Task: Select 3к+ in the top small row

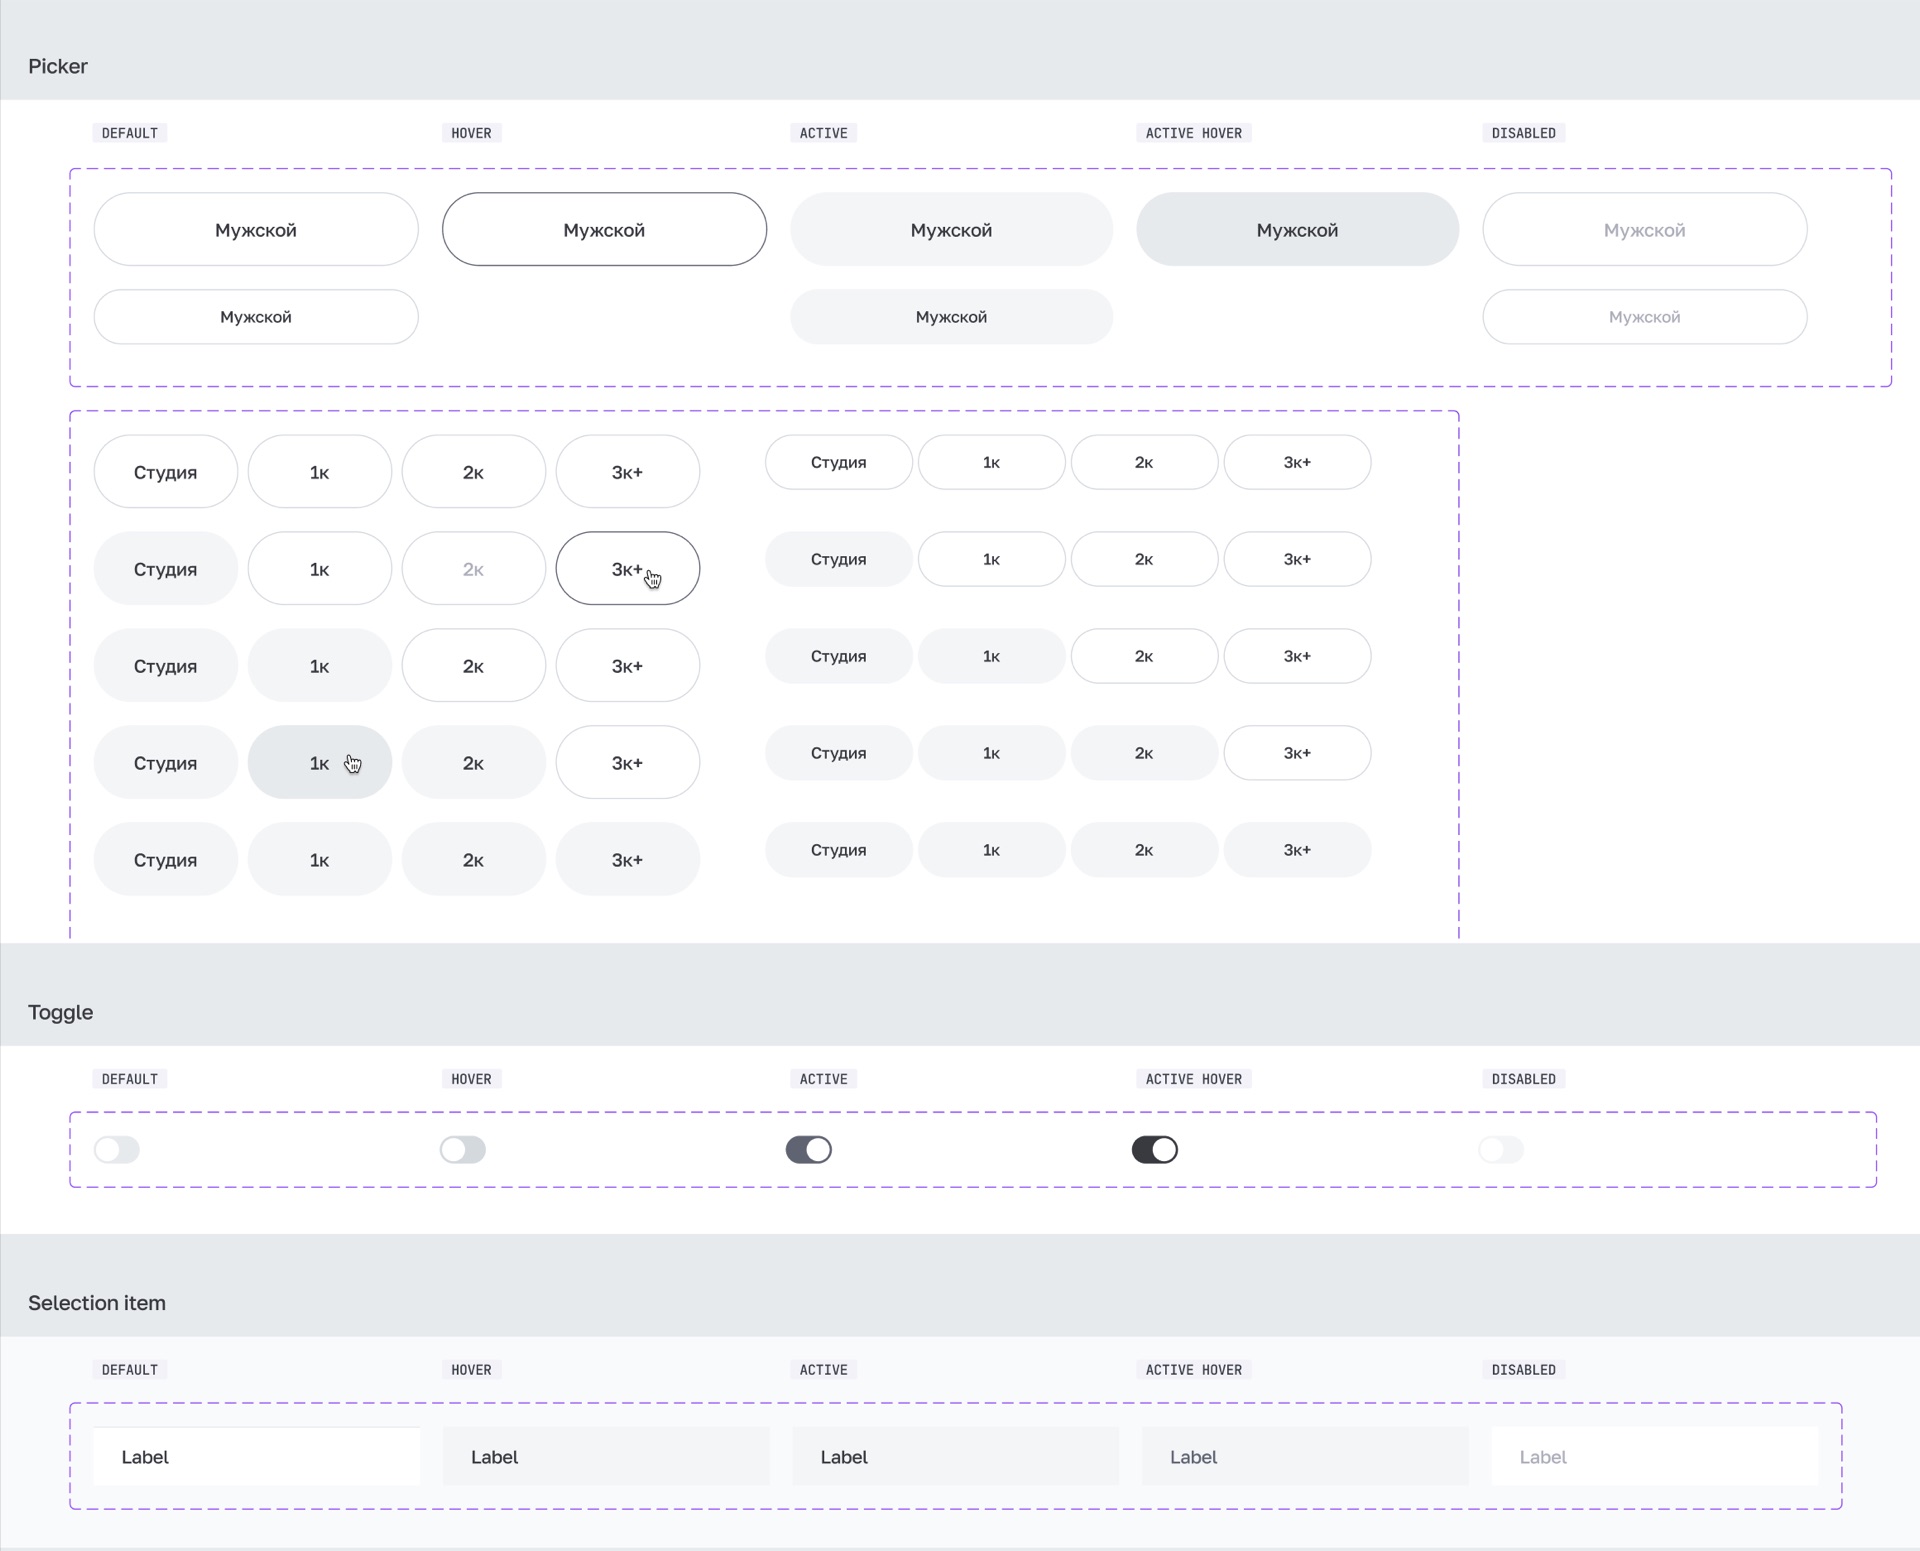Action: point(1297,462)
